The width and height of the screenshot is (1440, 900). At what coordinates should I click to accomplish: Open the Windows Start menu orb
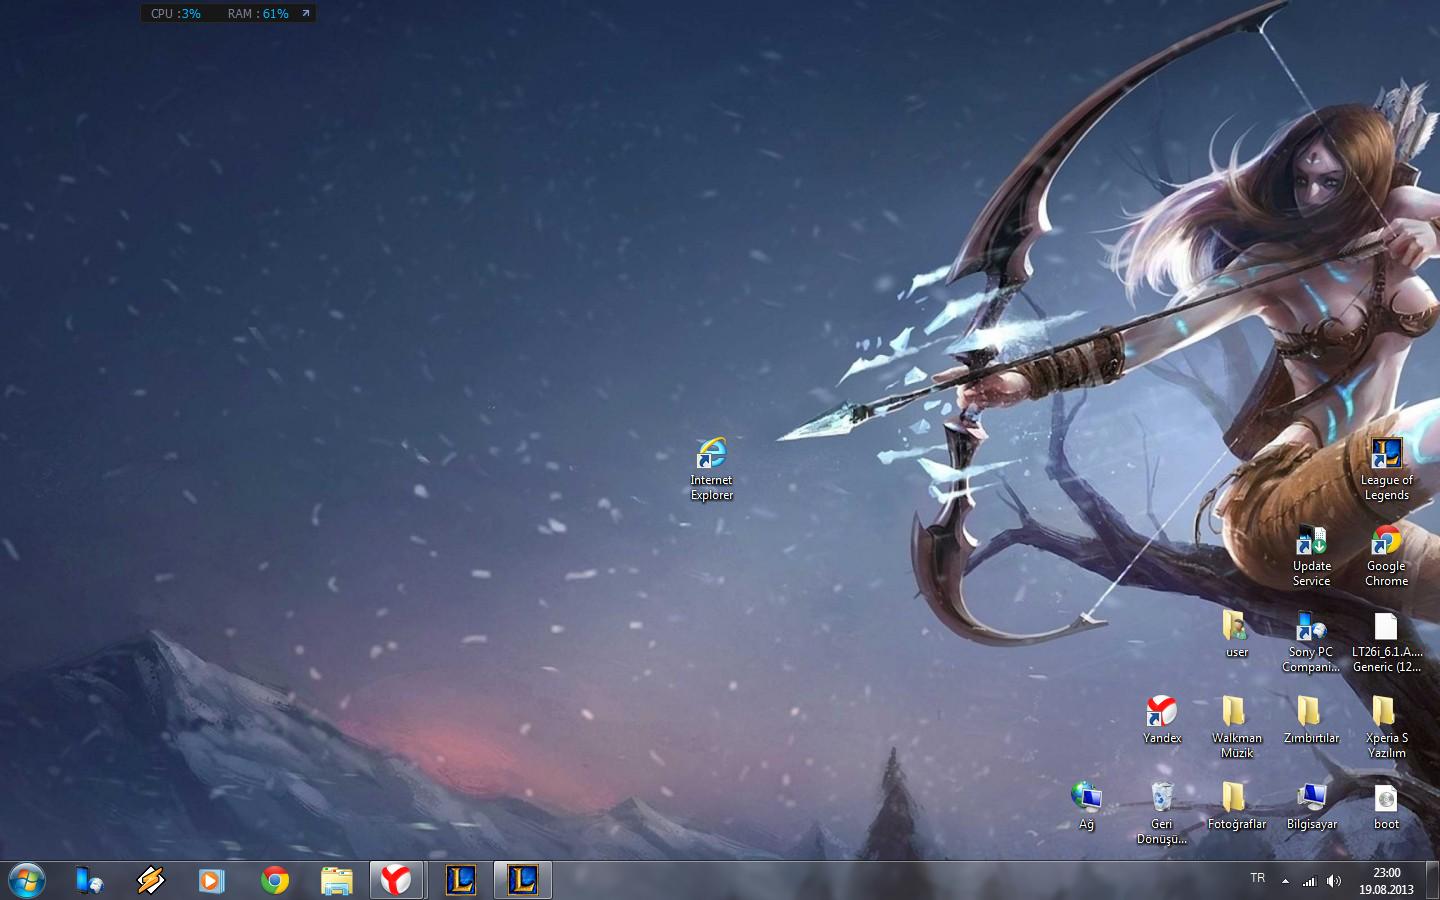(x=27, y=880)
